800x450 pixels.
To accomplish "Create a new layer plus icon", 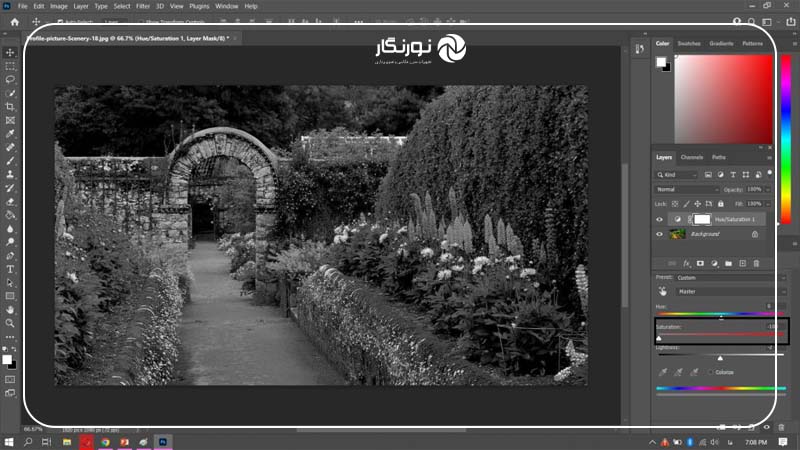I will pos(742,263).
